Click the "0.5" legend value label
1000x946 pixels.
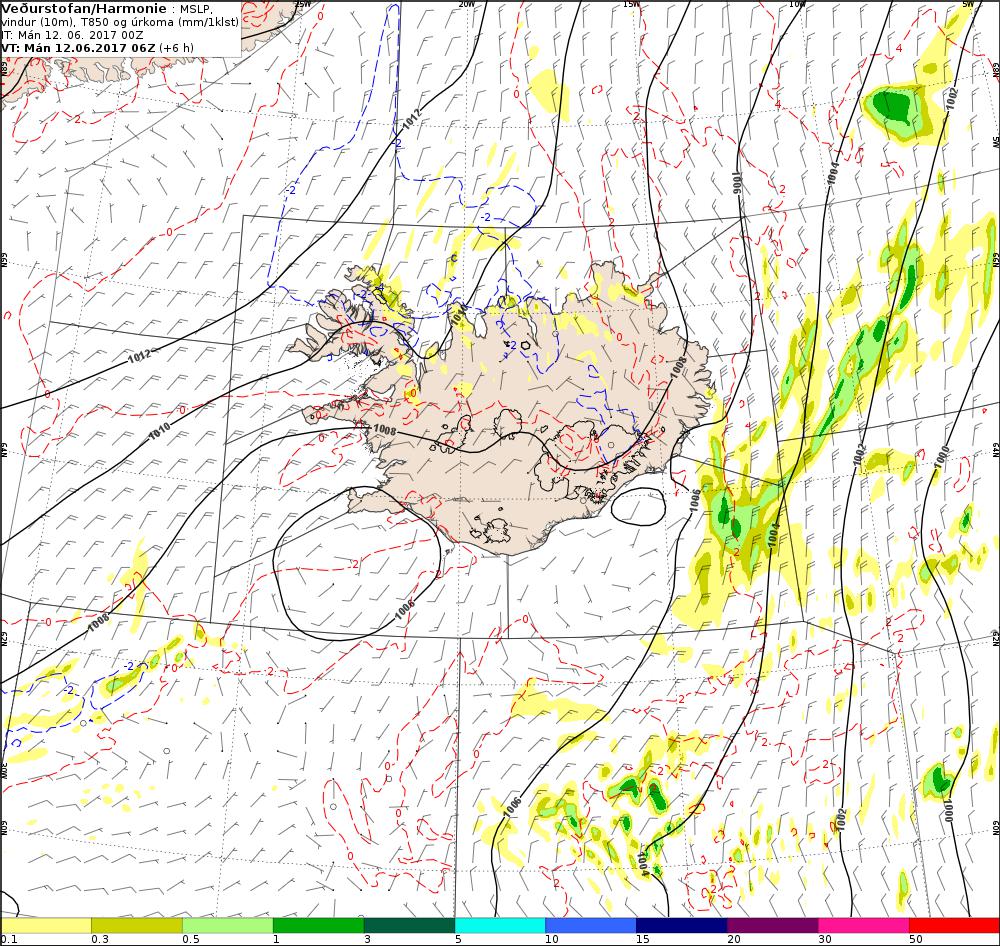[x=191, y=939]
